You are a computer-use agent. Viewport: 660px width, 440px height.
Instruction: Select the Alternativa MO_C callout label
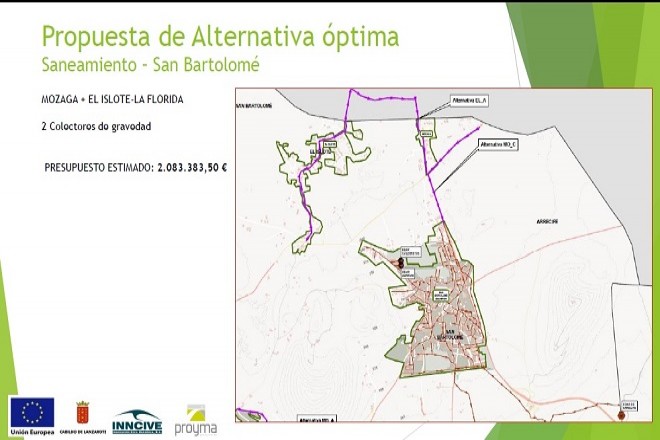[498, 144]
